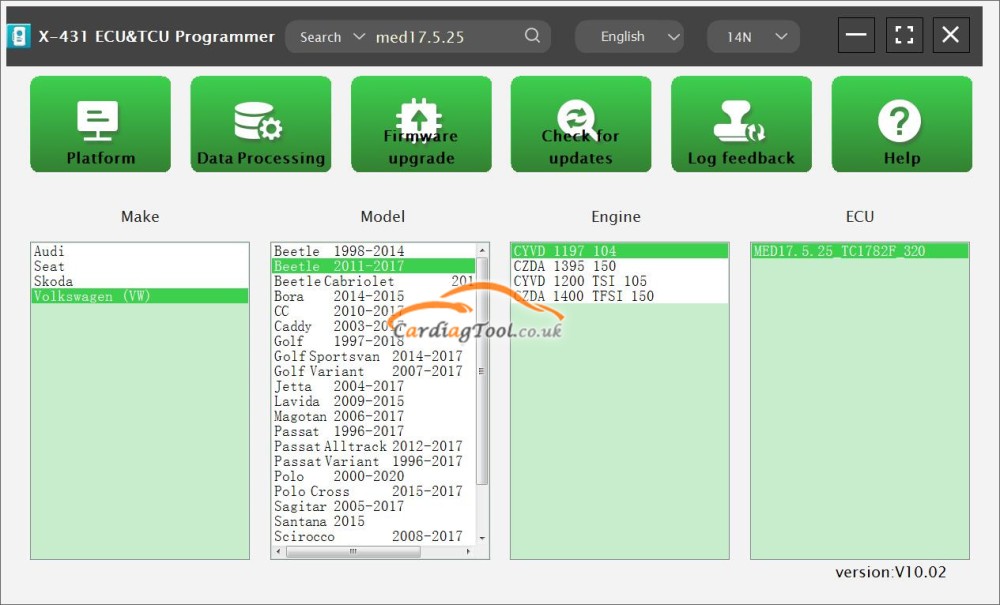The image size is (1000, 605).
Task: Click Model list scroll left arrow
Action: 278,551
